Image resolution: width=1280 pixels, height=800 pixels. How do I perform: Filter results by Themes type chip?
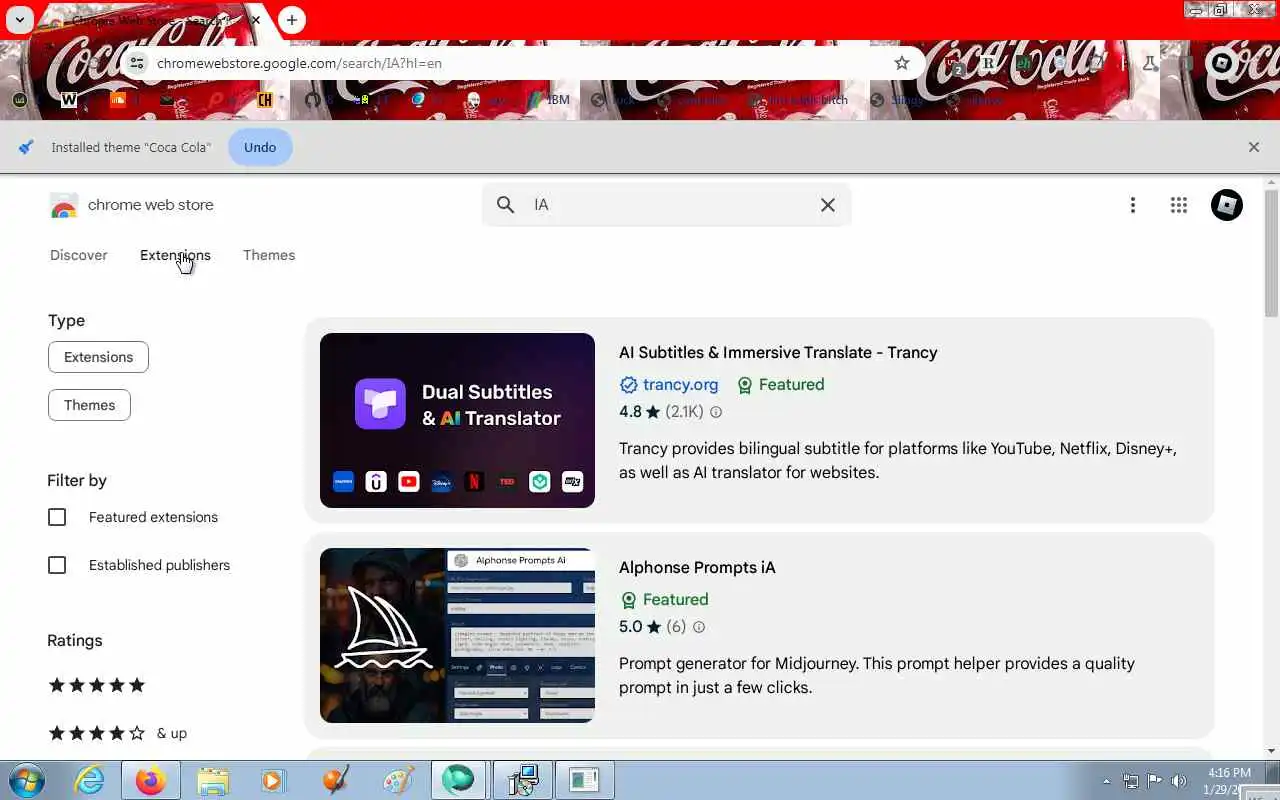pyautogui.click(x=89, y=405)
